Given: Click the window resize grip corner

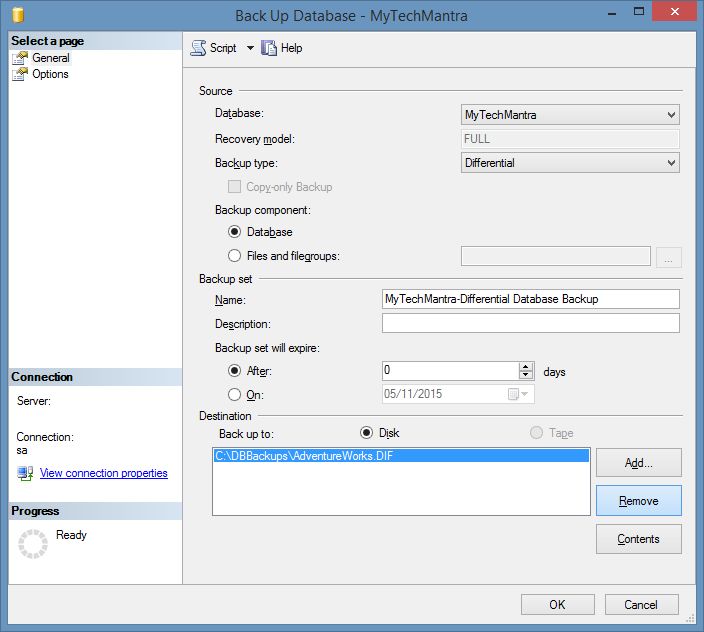Looking at the screenshot, I should (691, 619).
